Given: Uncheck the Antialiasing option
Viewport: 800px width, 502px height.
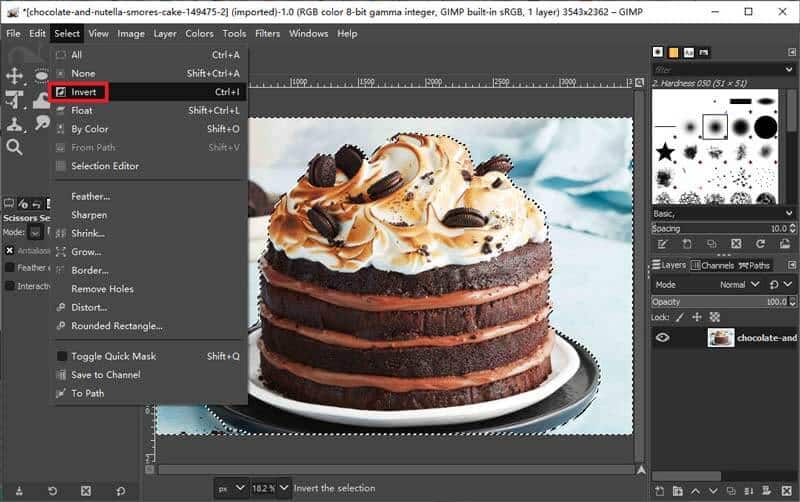Looking at the screenshot, I should click(9, 250).
